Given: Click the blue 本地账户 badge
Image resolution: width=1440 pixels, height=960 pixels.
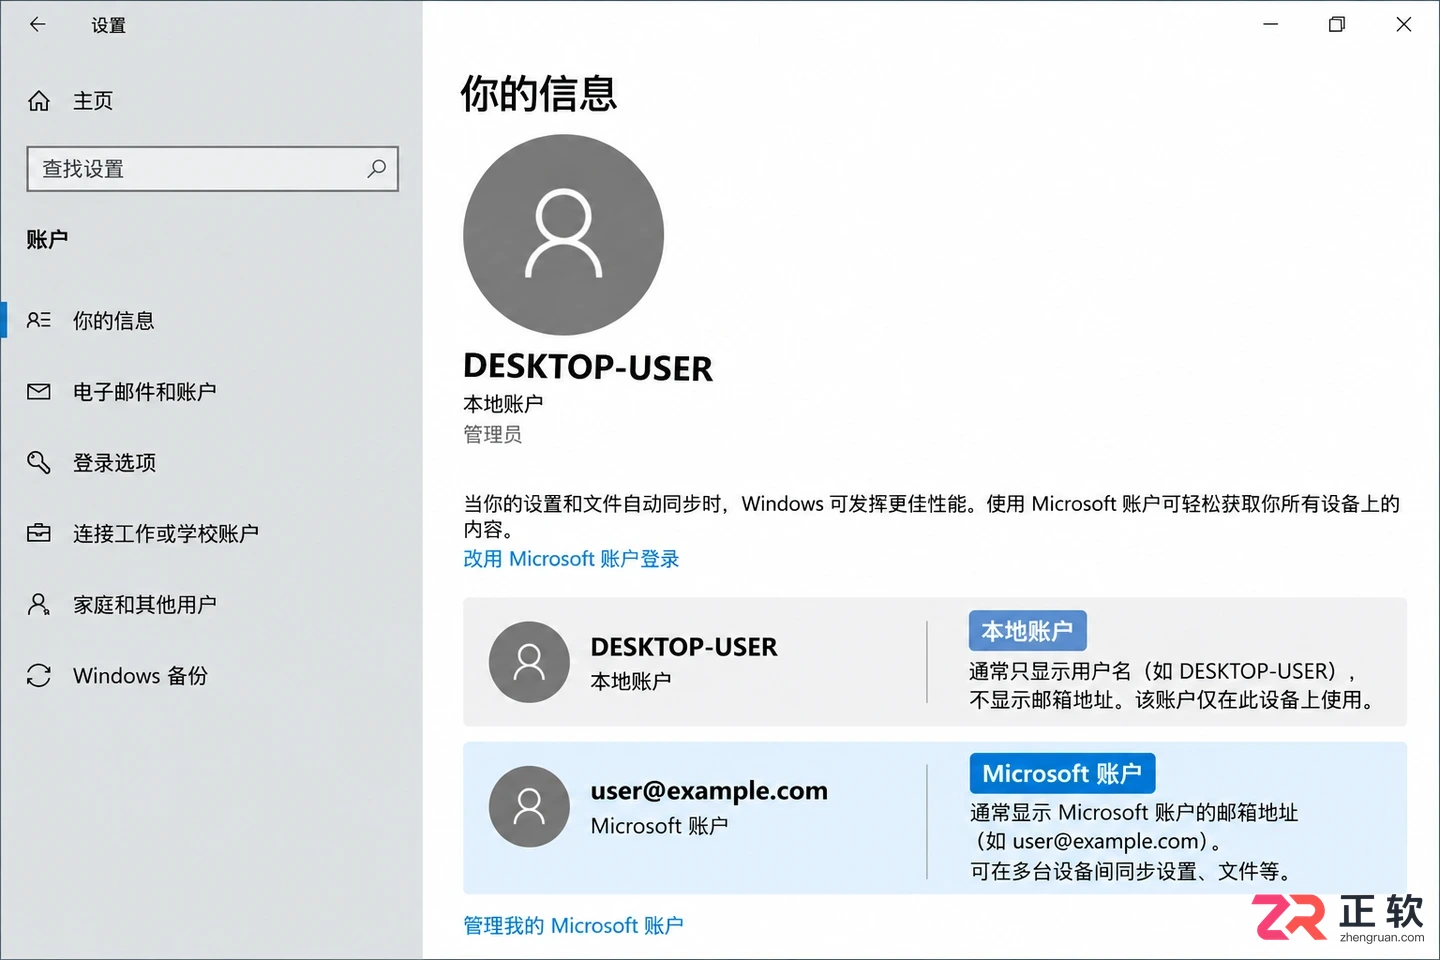Looking at the screenshot, I should (1027, 631).
